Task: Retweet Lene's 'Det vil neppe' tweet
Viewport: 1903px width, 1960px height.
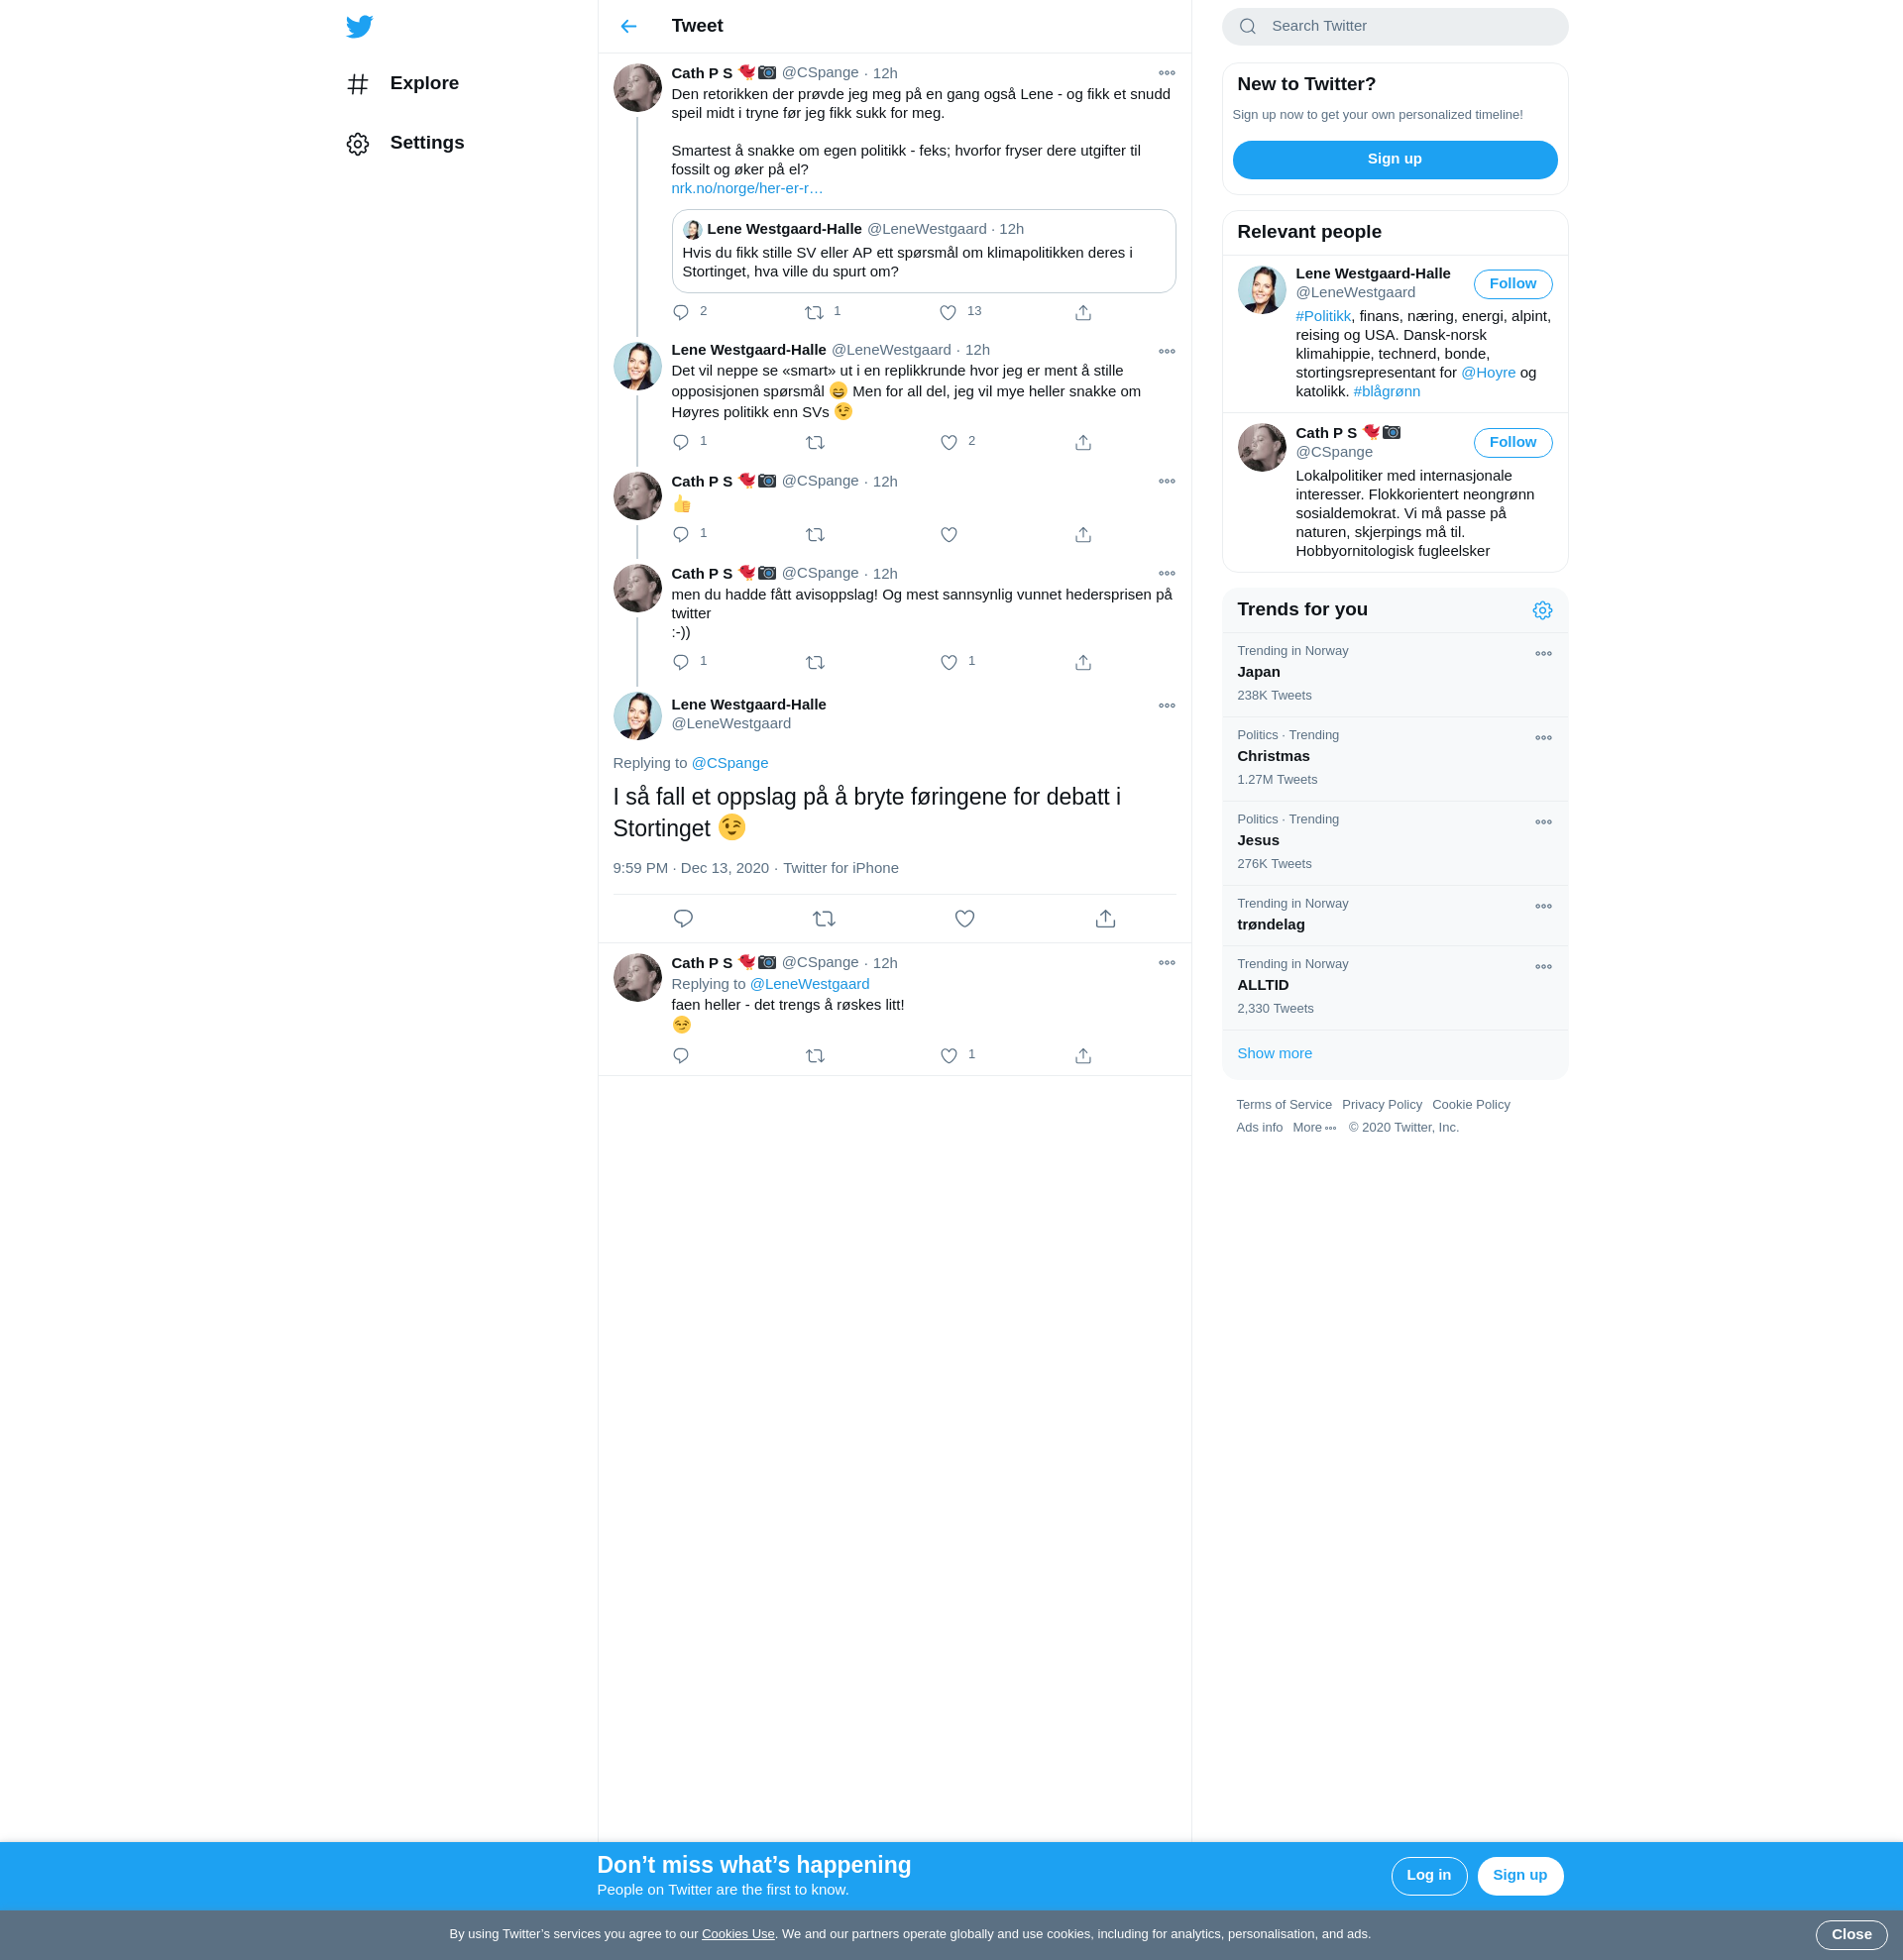Action: tap(815, 442)
